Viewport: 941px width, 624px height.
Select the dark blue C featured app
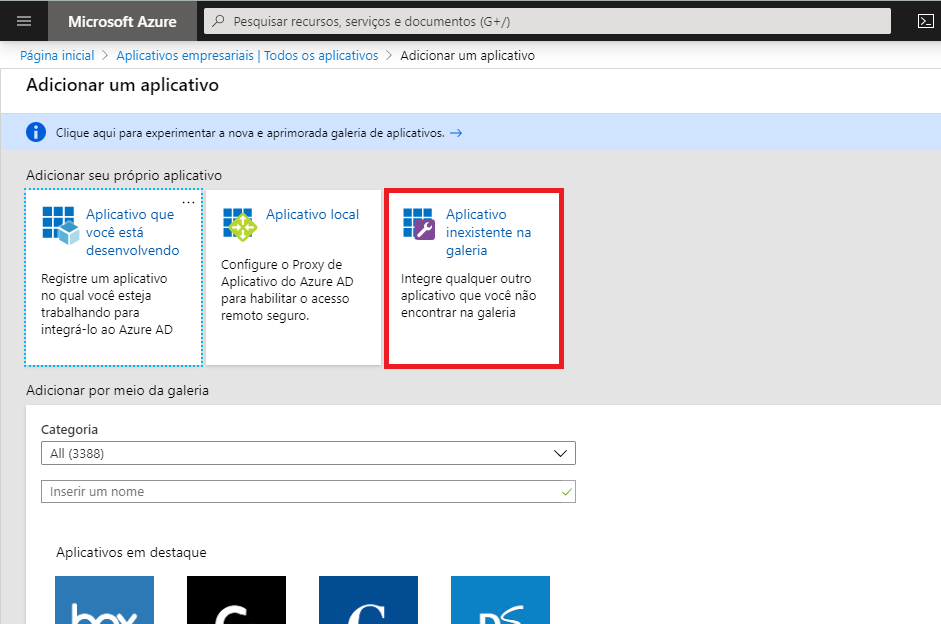pos(368,600)
